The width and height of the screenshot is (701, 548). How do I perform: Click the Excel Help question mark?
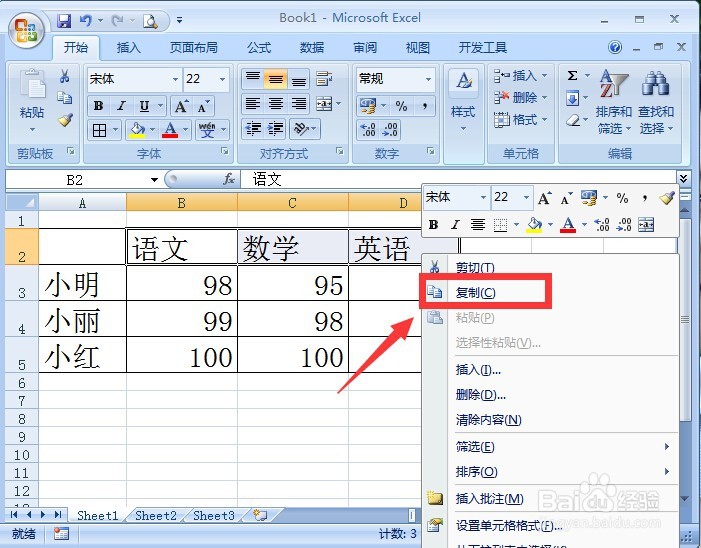pos(615,47)
